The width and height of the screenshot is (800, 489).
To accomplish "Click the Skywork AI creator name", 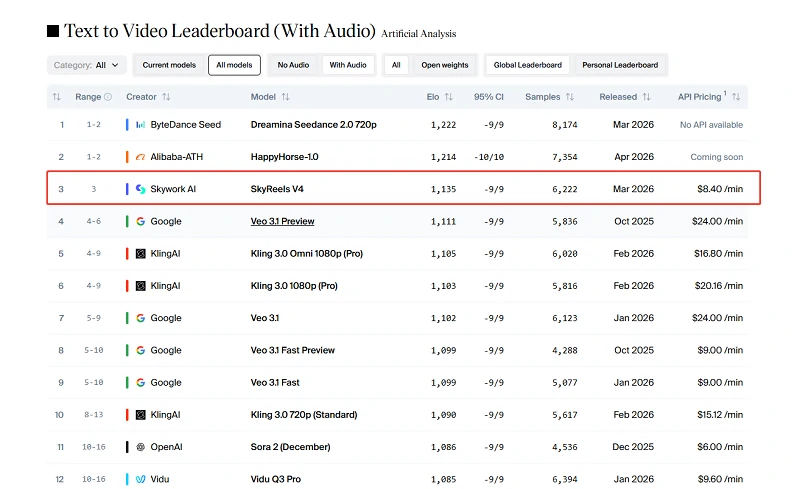I will click(x=173, y=189).
